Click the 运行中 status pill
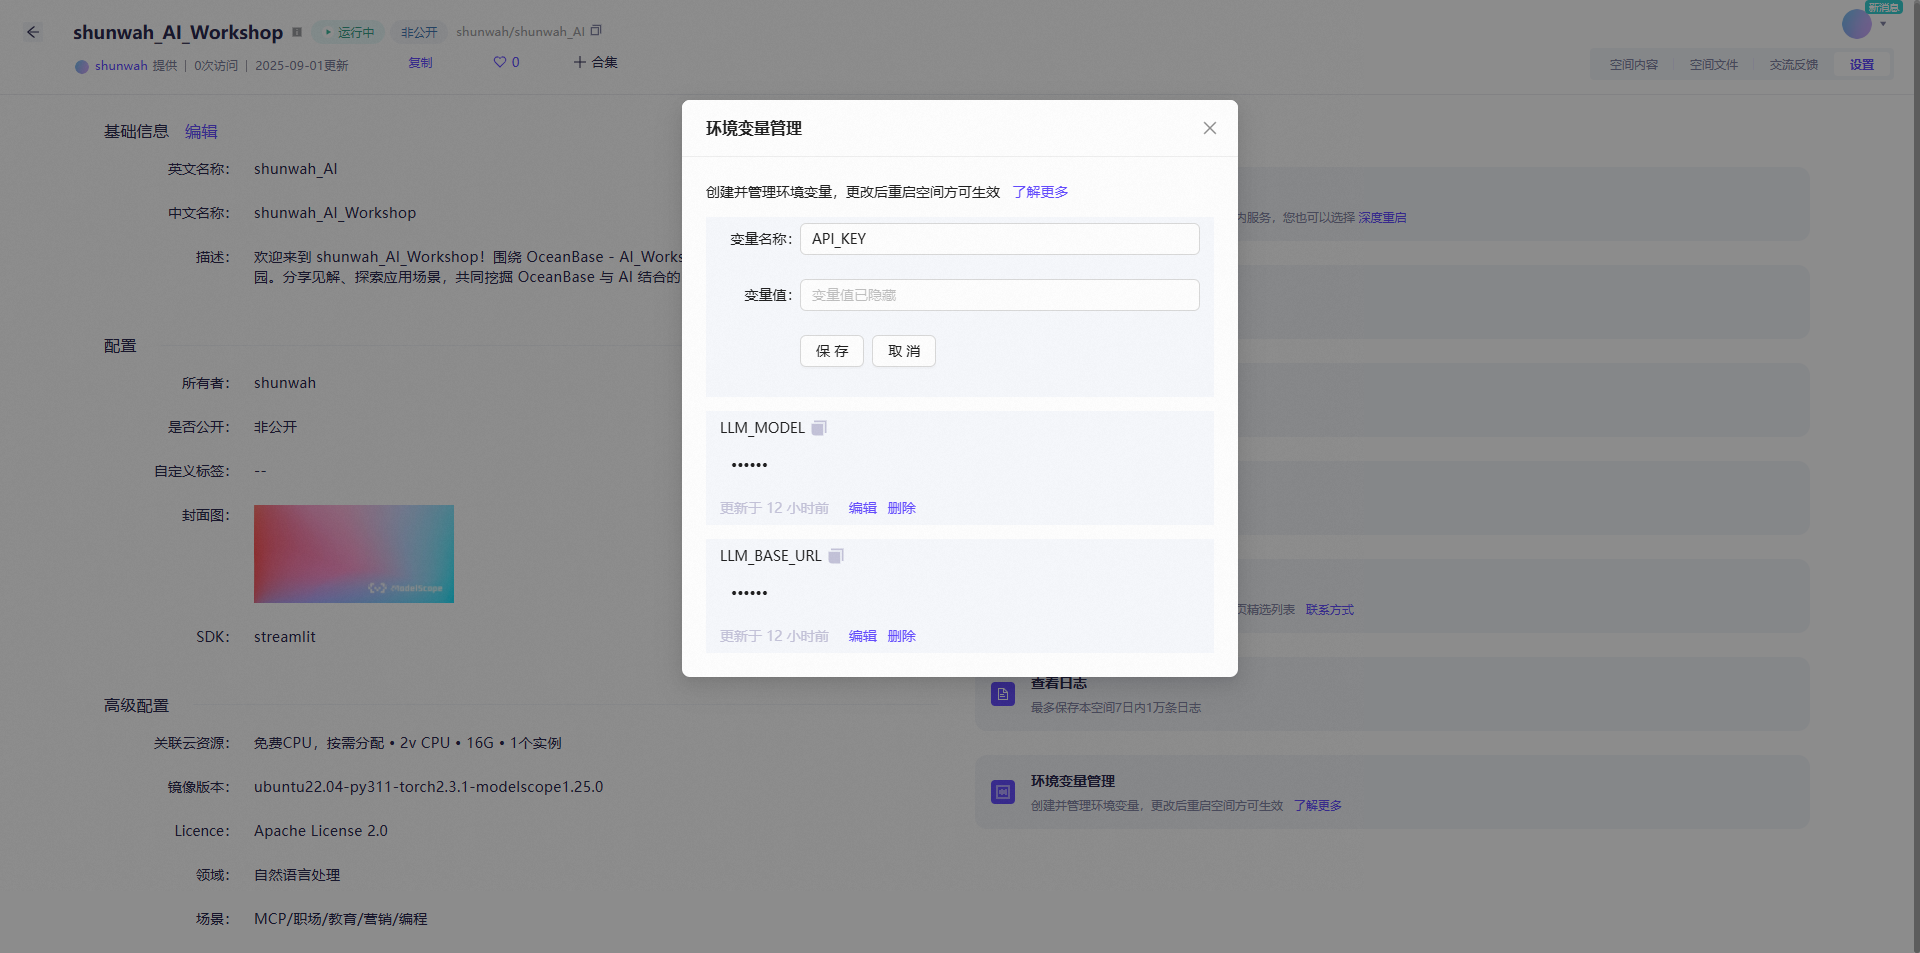1920x953 pixels. pyautogui.click(x=349, y=31)
